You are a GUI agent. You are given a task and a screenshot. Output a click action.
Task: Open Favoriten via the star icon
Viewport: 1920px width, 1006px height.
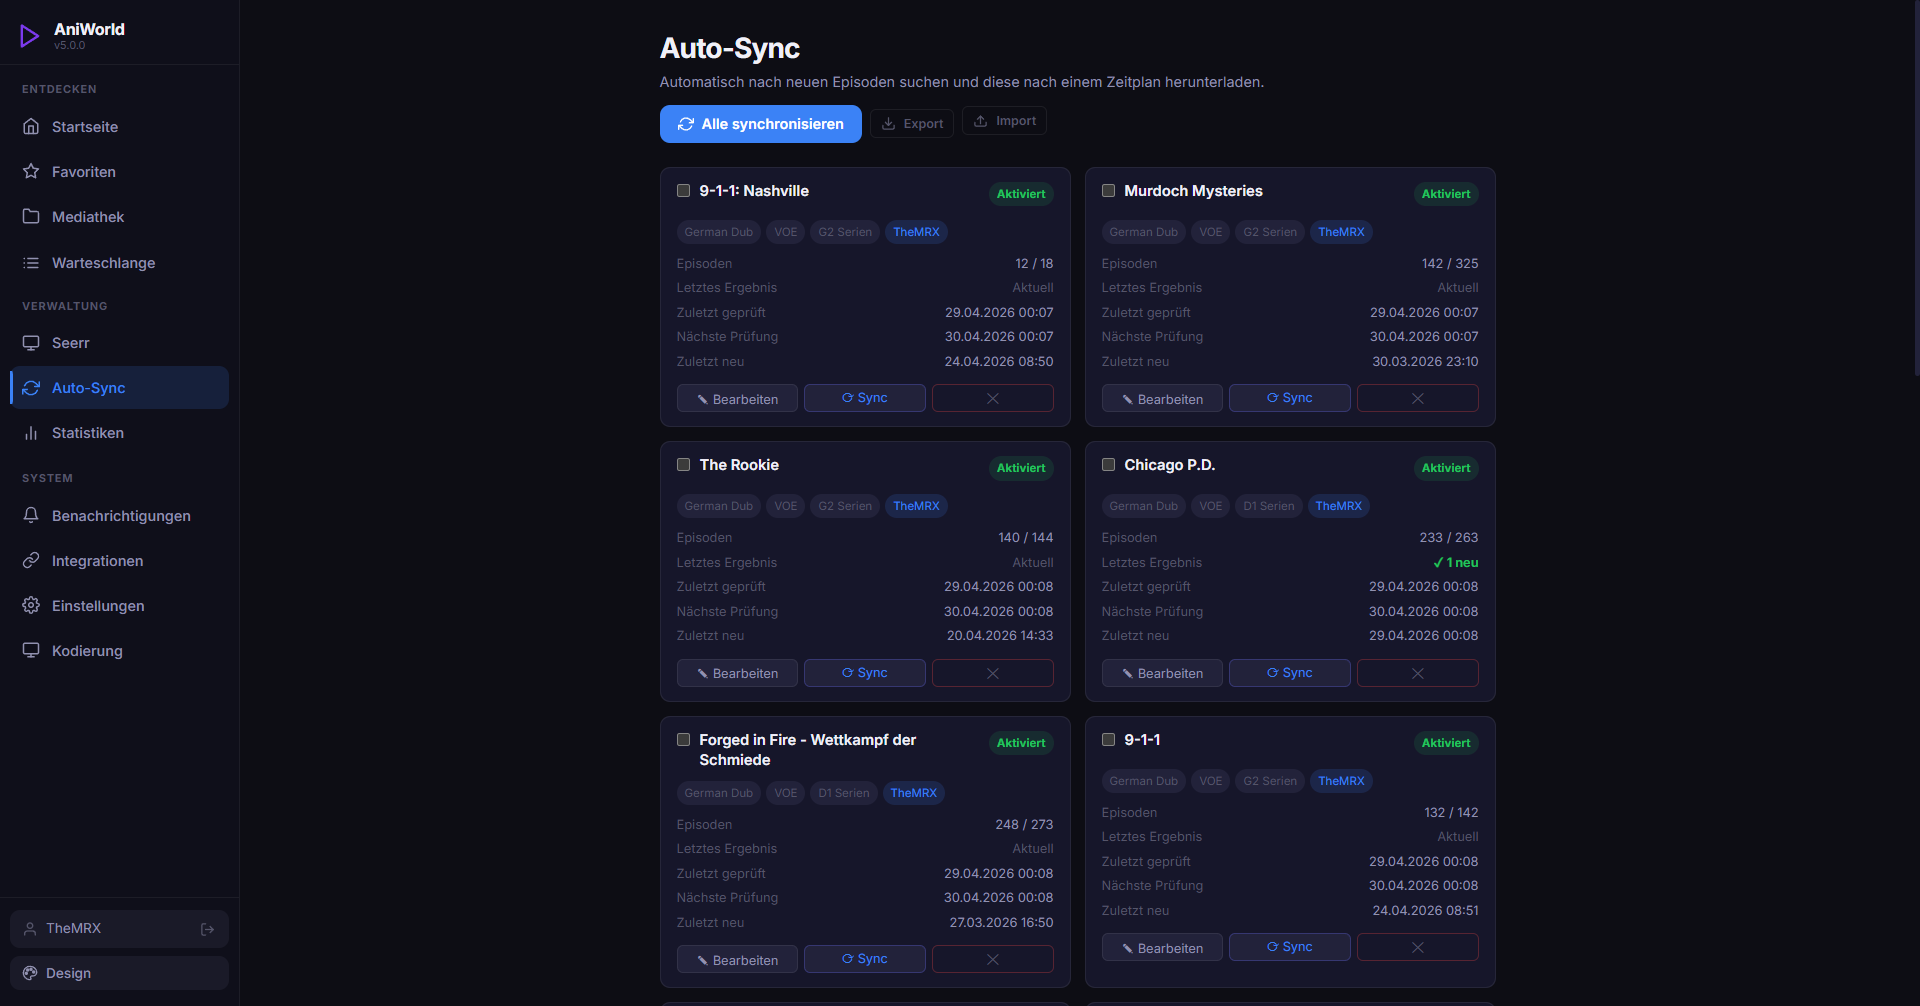(x=31, y=172)
